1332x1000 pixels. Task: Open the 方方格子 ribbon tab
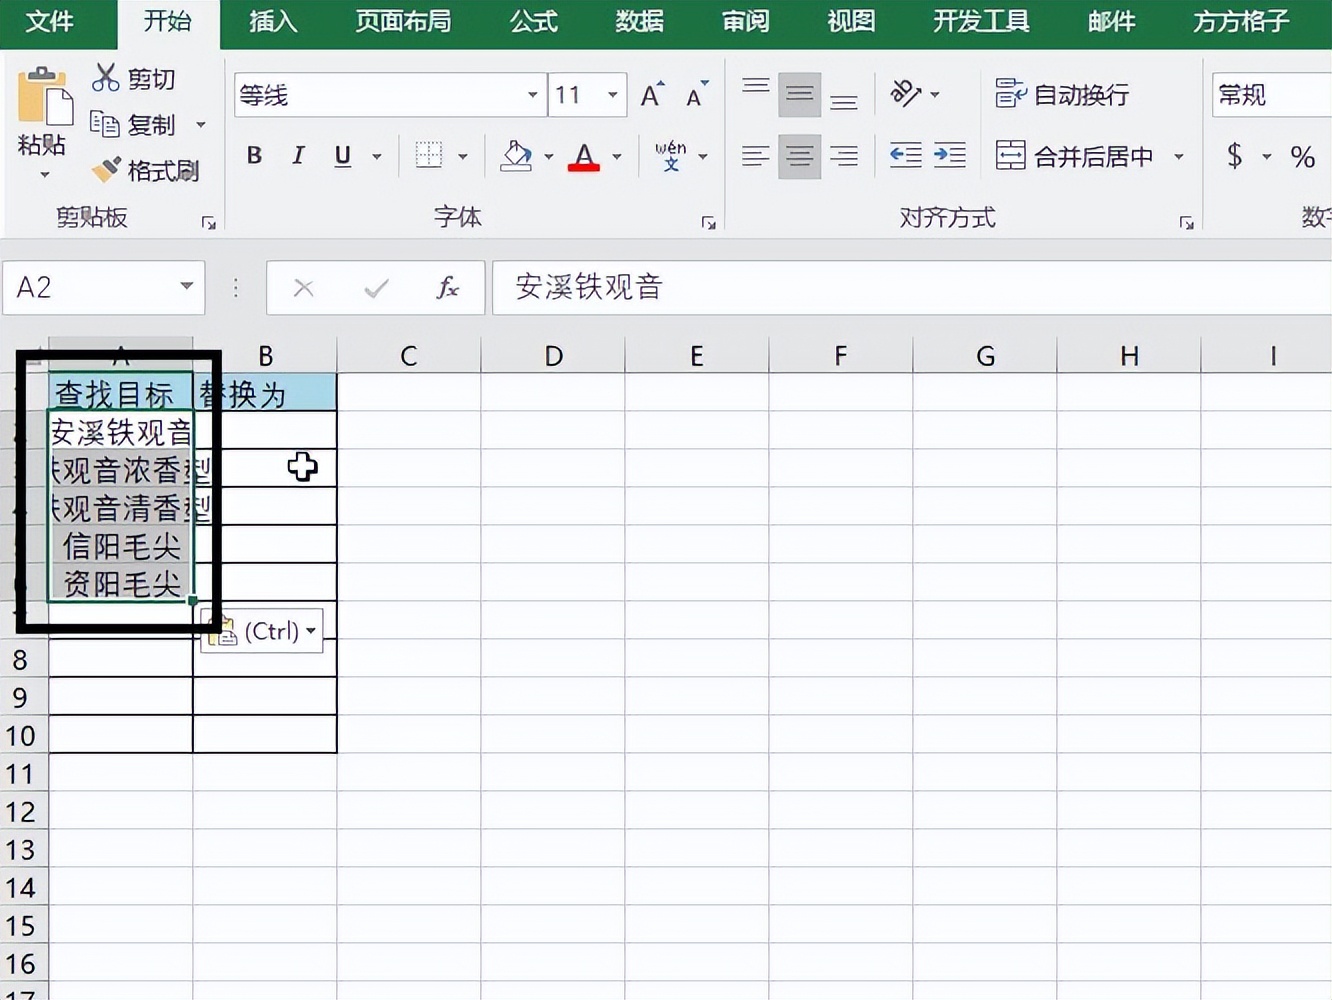point(1239,22)
